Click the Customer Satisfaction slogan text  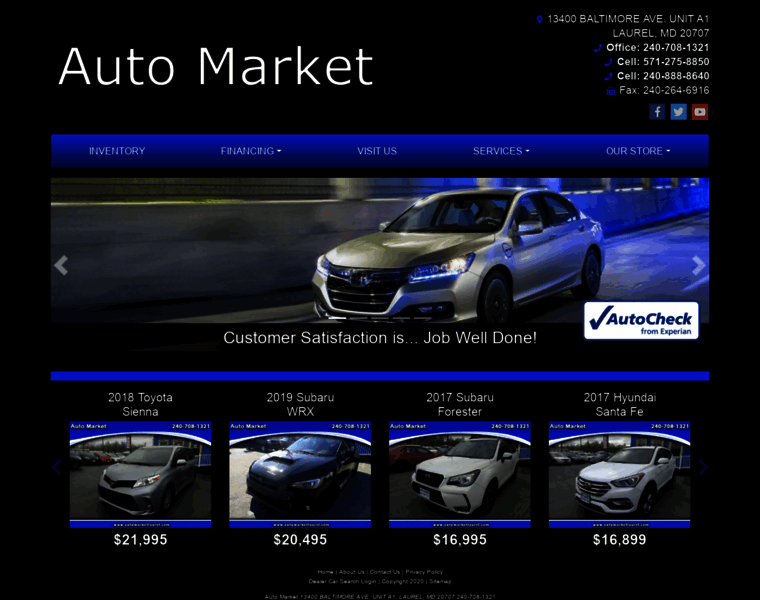[x=380, y=338]
